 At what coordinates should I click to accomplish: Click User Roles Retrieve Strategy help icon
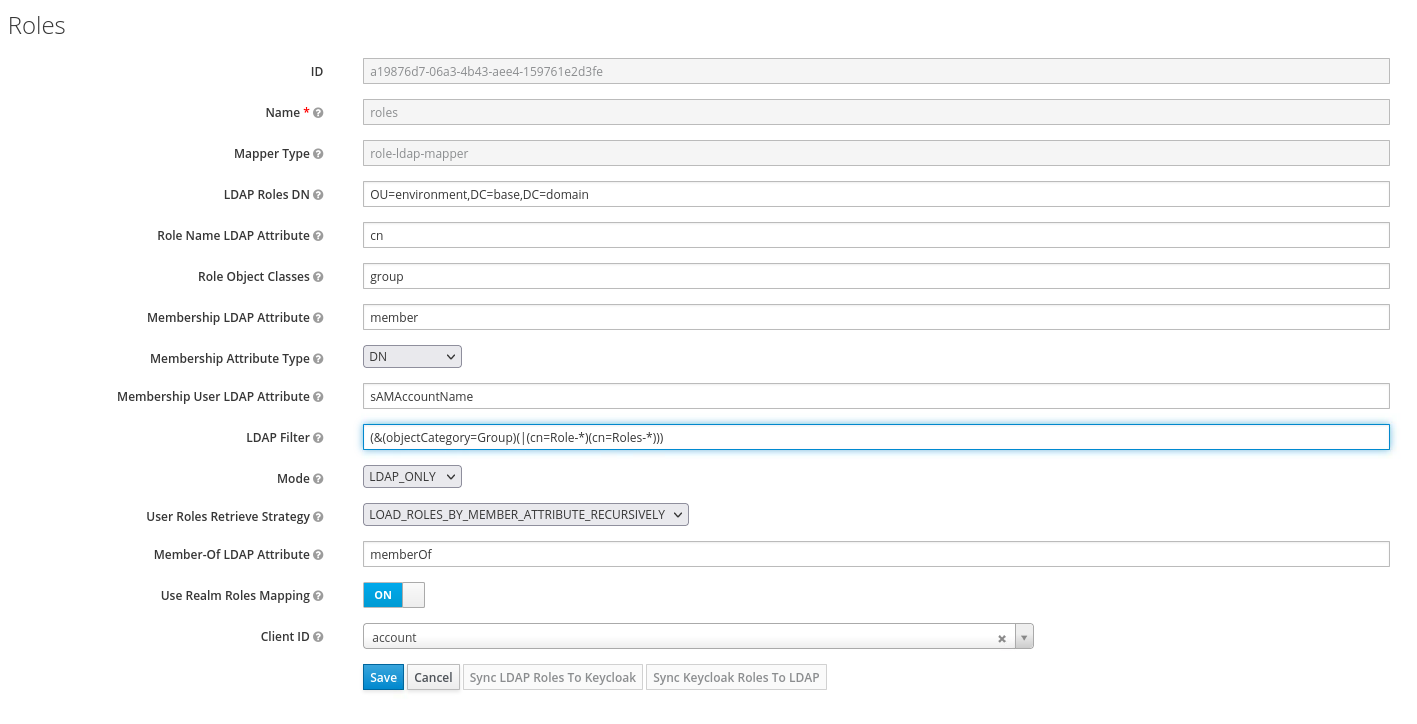click(x=318, y=517)
